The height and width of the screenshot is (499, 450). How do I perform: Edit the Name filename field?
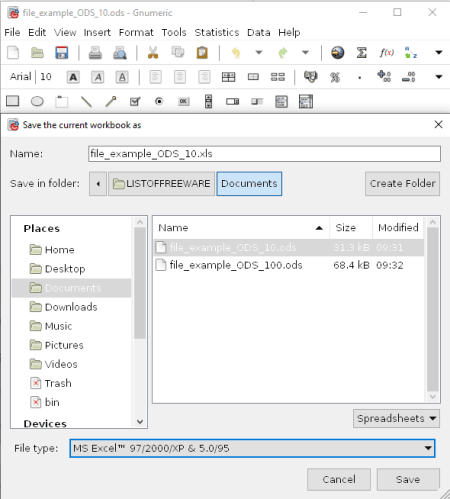(264, 154)
